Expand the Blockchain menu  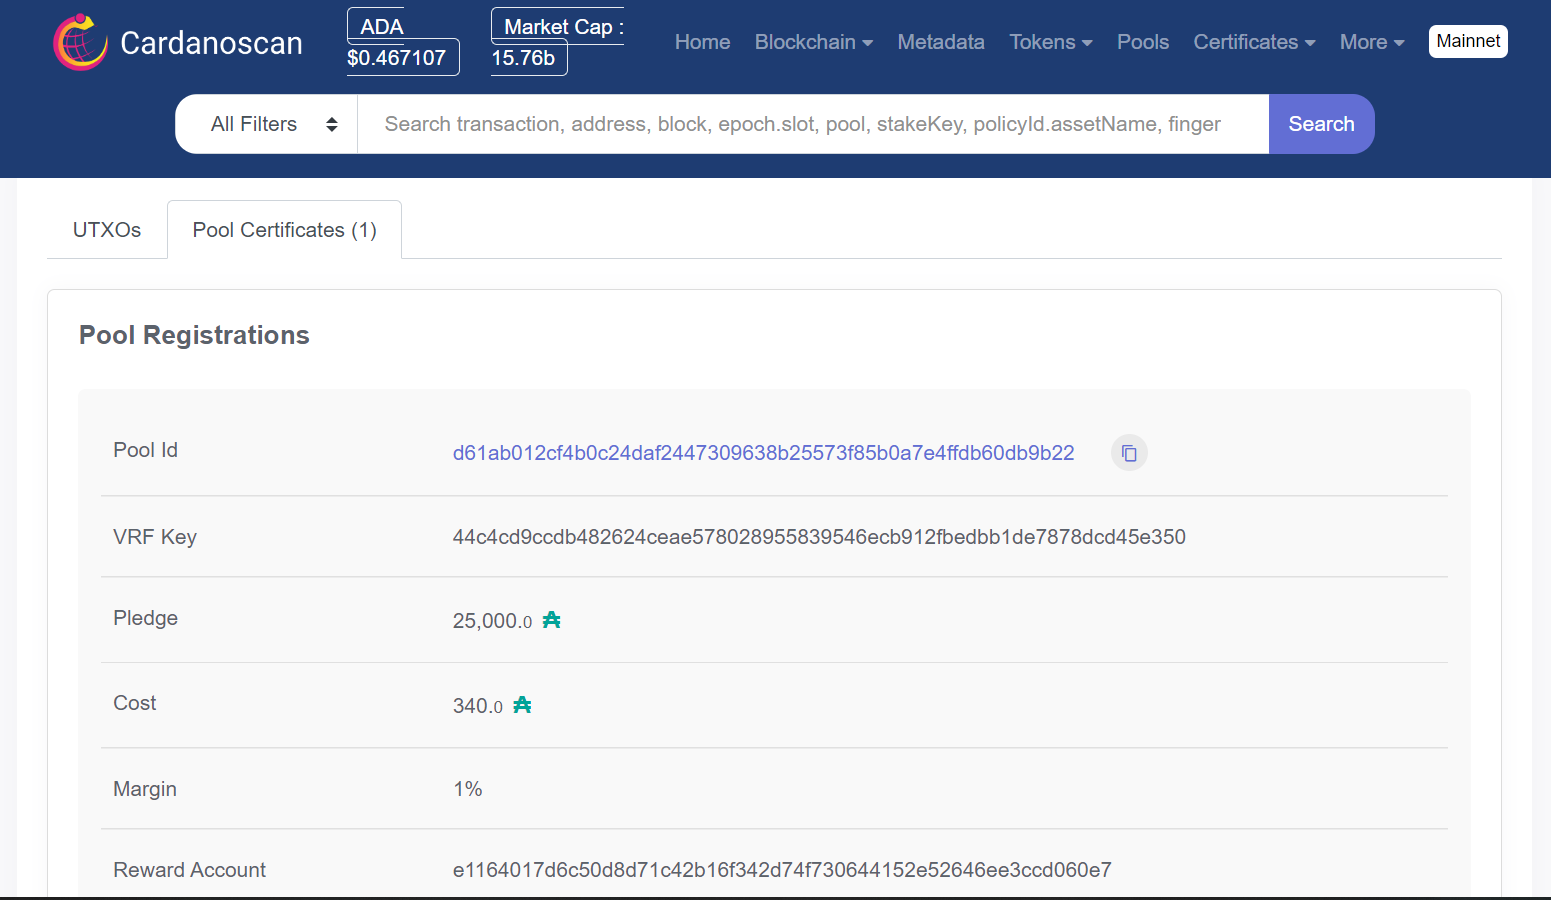coord(813,42)
